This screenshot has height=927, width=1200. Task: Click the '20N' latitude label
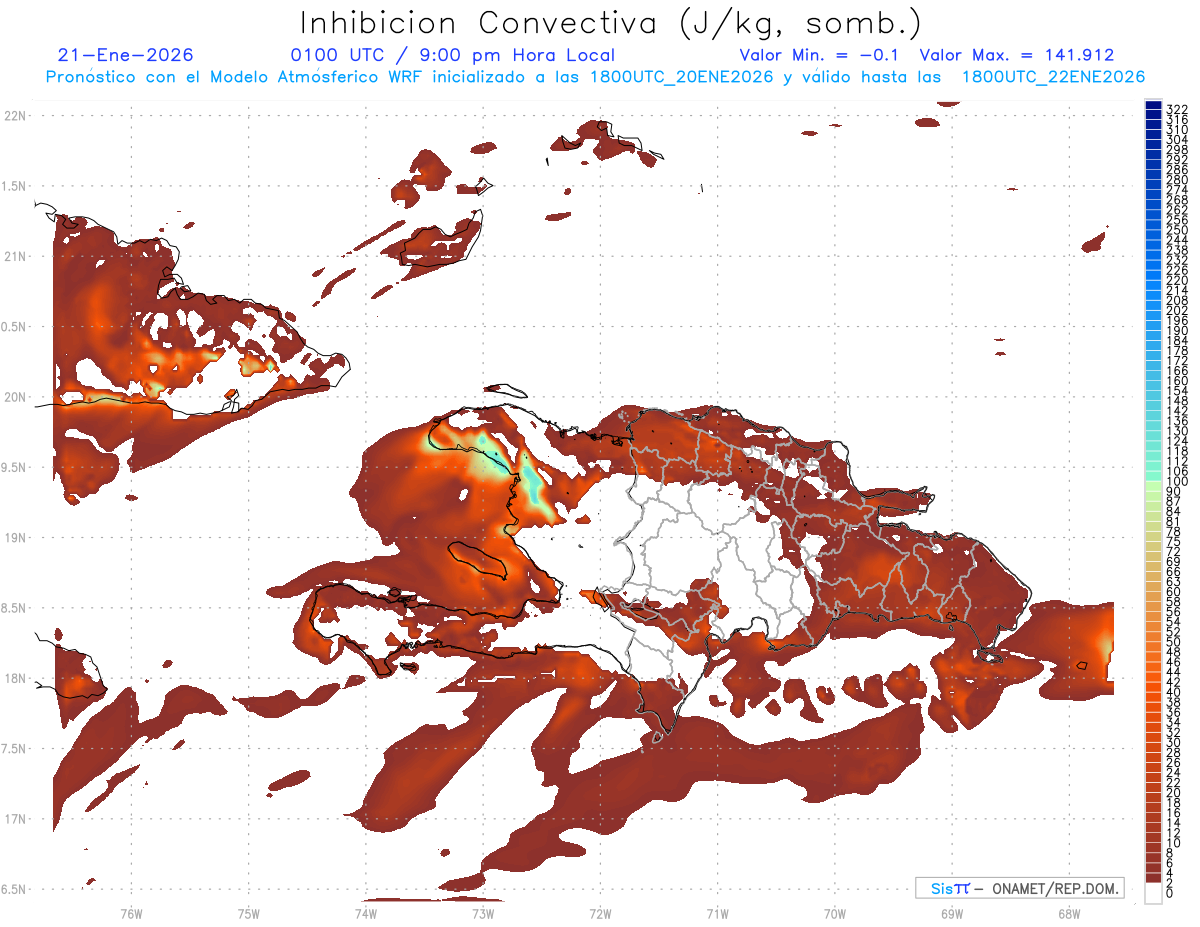[x=17, y=397]
